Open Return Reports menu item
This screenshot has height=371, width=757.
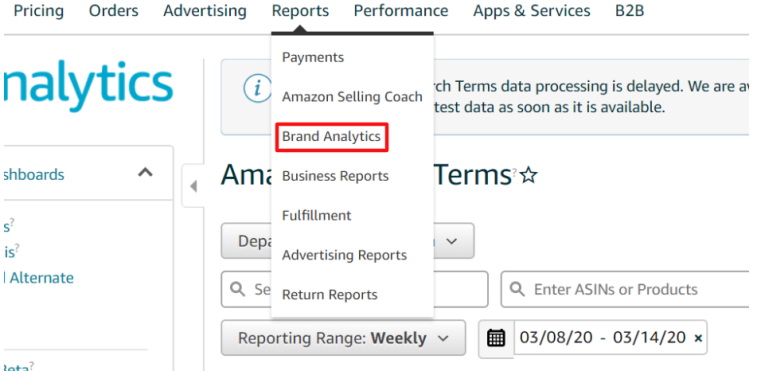tap(330, 295)
